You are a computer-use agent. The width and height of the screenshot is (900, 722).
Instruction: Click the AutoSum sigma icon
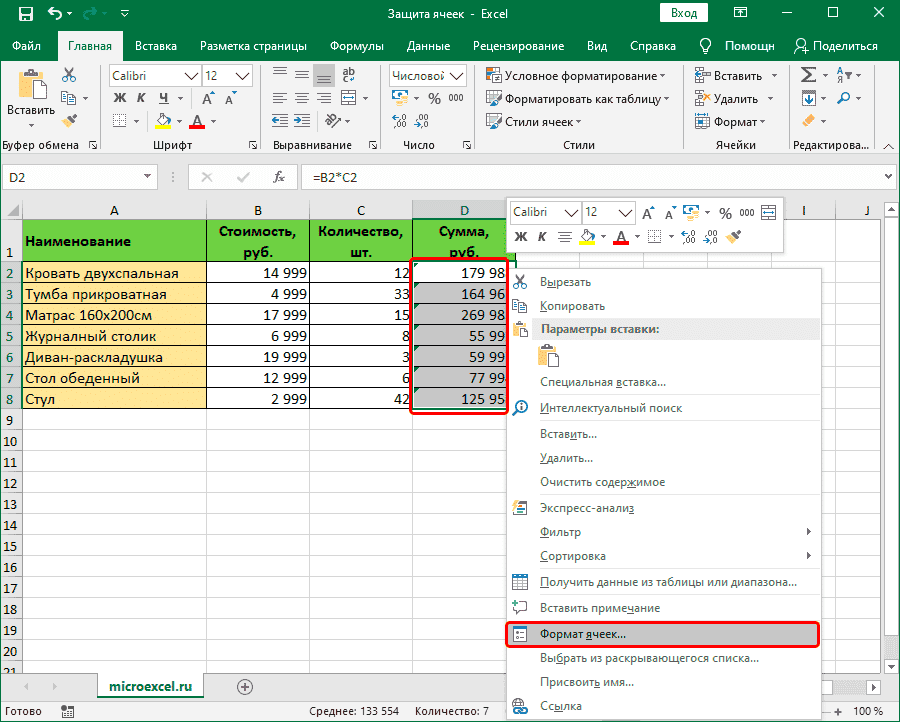point(808,76)
